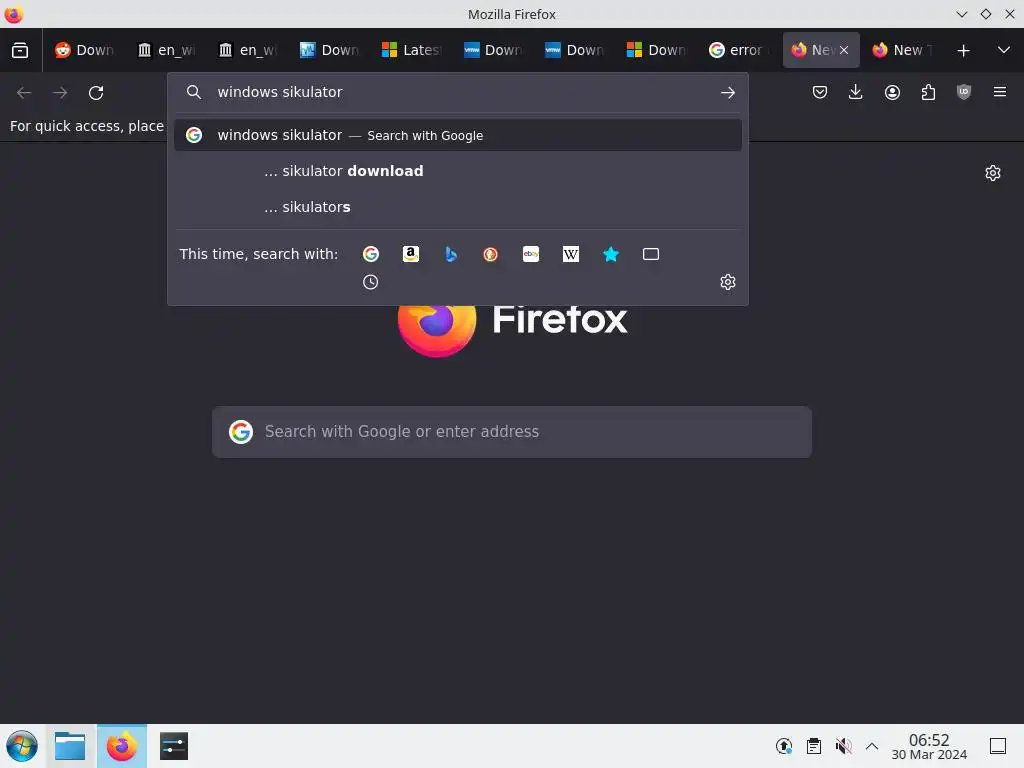Switch to first Reddit 'Down' tab

pyautogui.click(x=84, y=50)
